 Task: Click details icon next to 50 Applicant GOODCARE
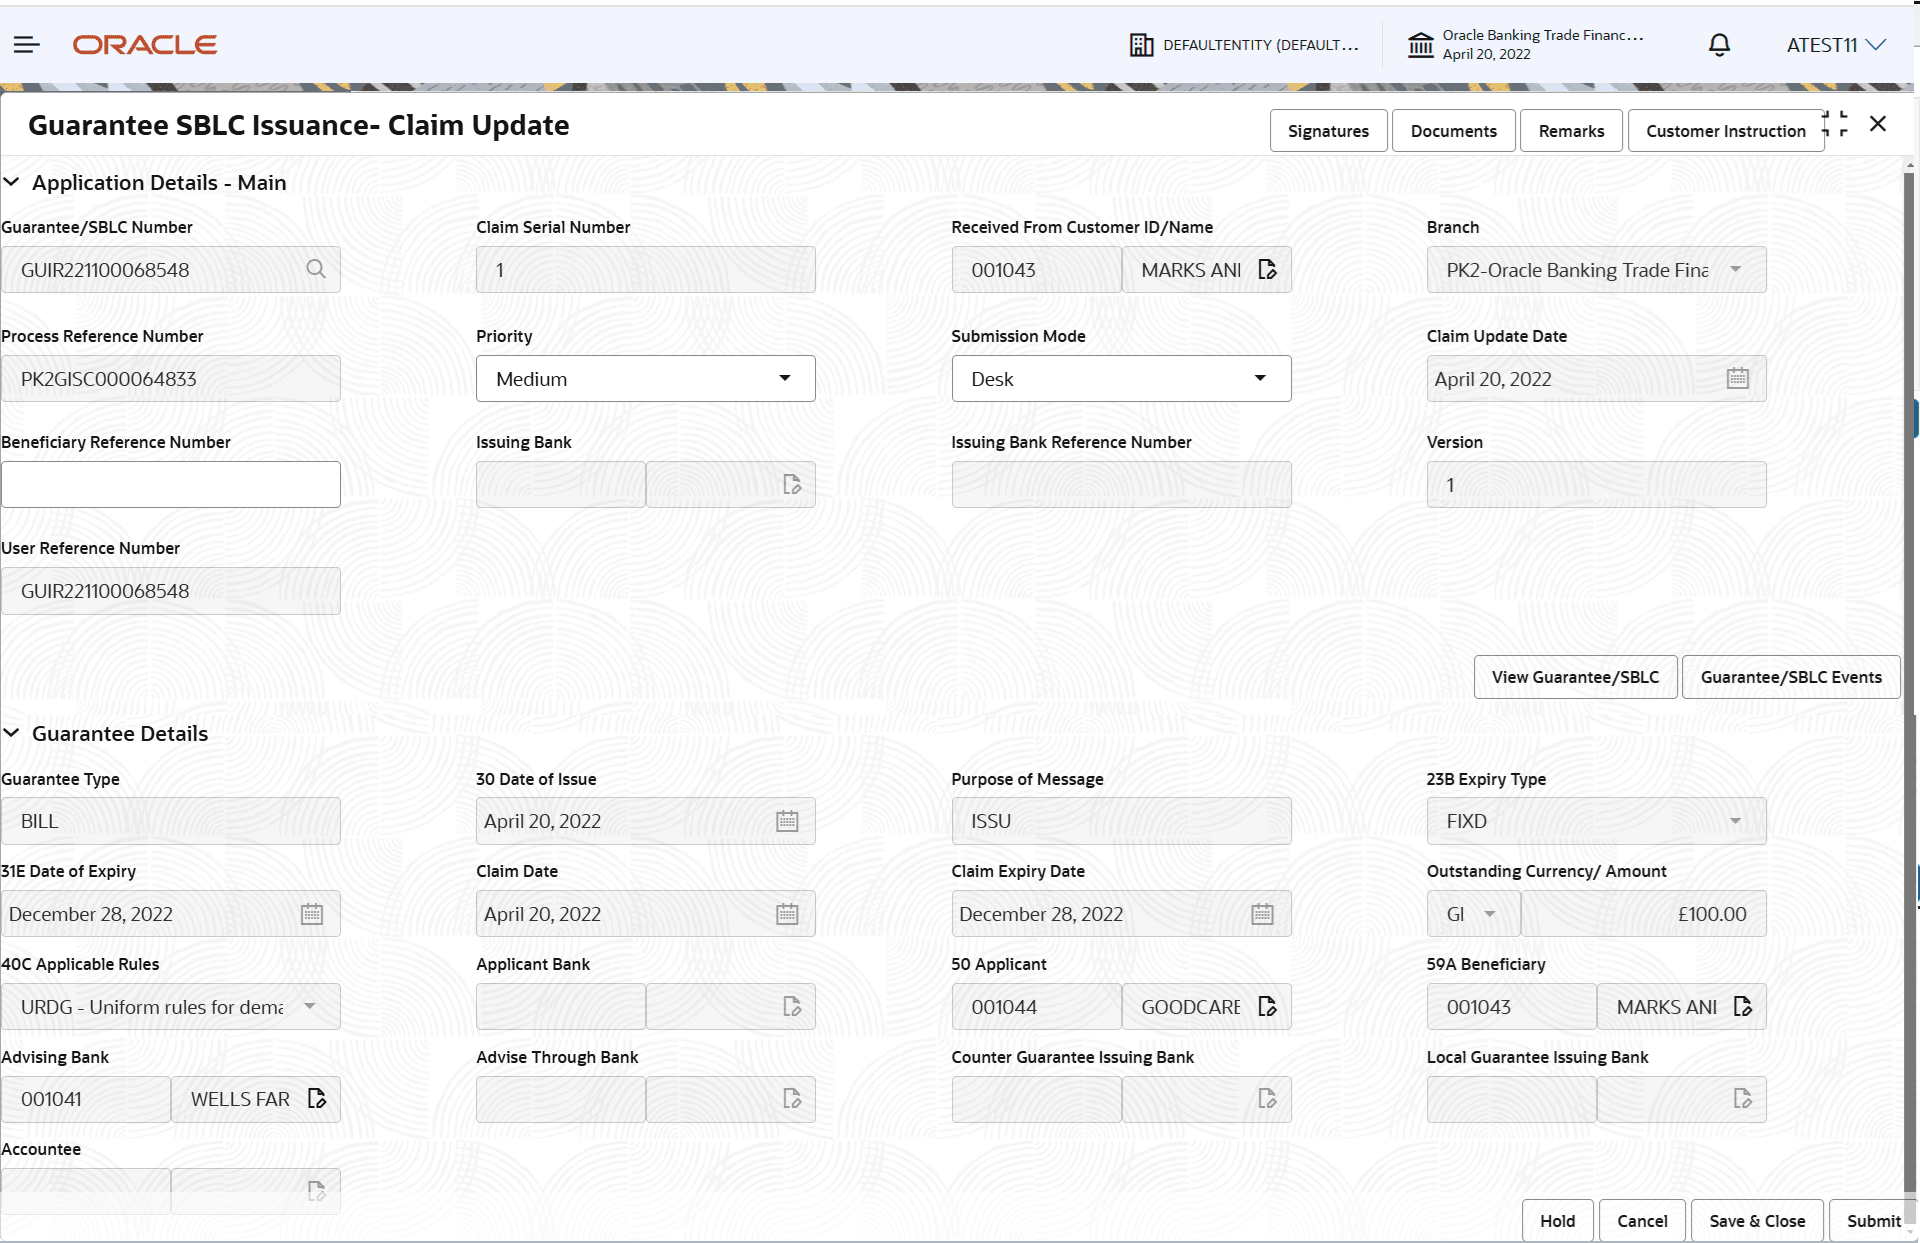click(x=1268, y=1006)
